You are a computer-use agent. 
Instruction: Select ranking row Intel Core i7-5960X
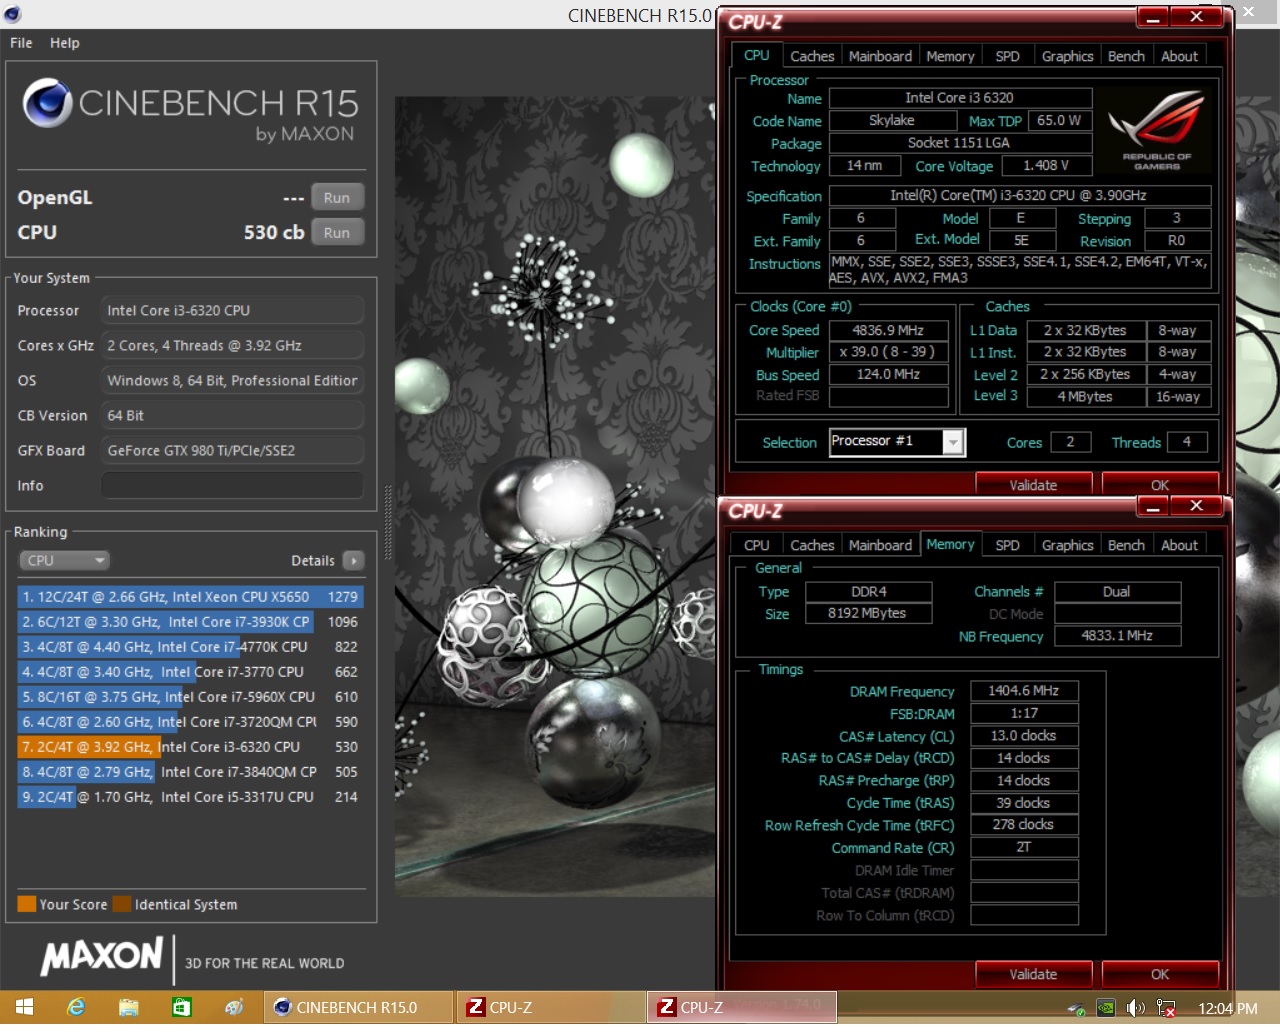click(190, 697)
